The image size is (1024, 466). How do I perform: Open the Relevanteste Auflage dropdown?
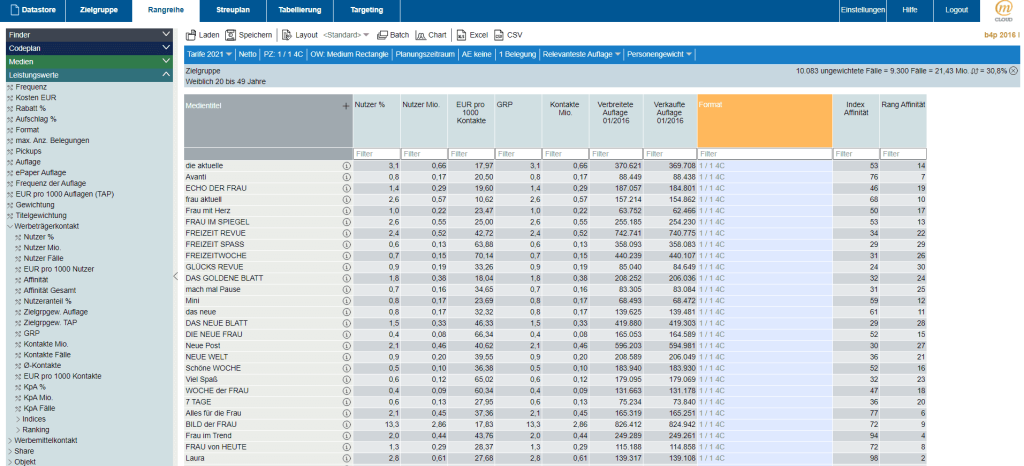pyautogui.click(x=581, y=53)
